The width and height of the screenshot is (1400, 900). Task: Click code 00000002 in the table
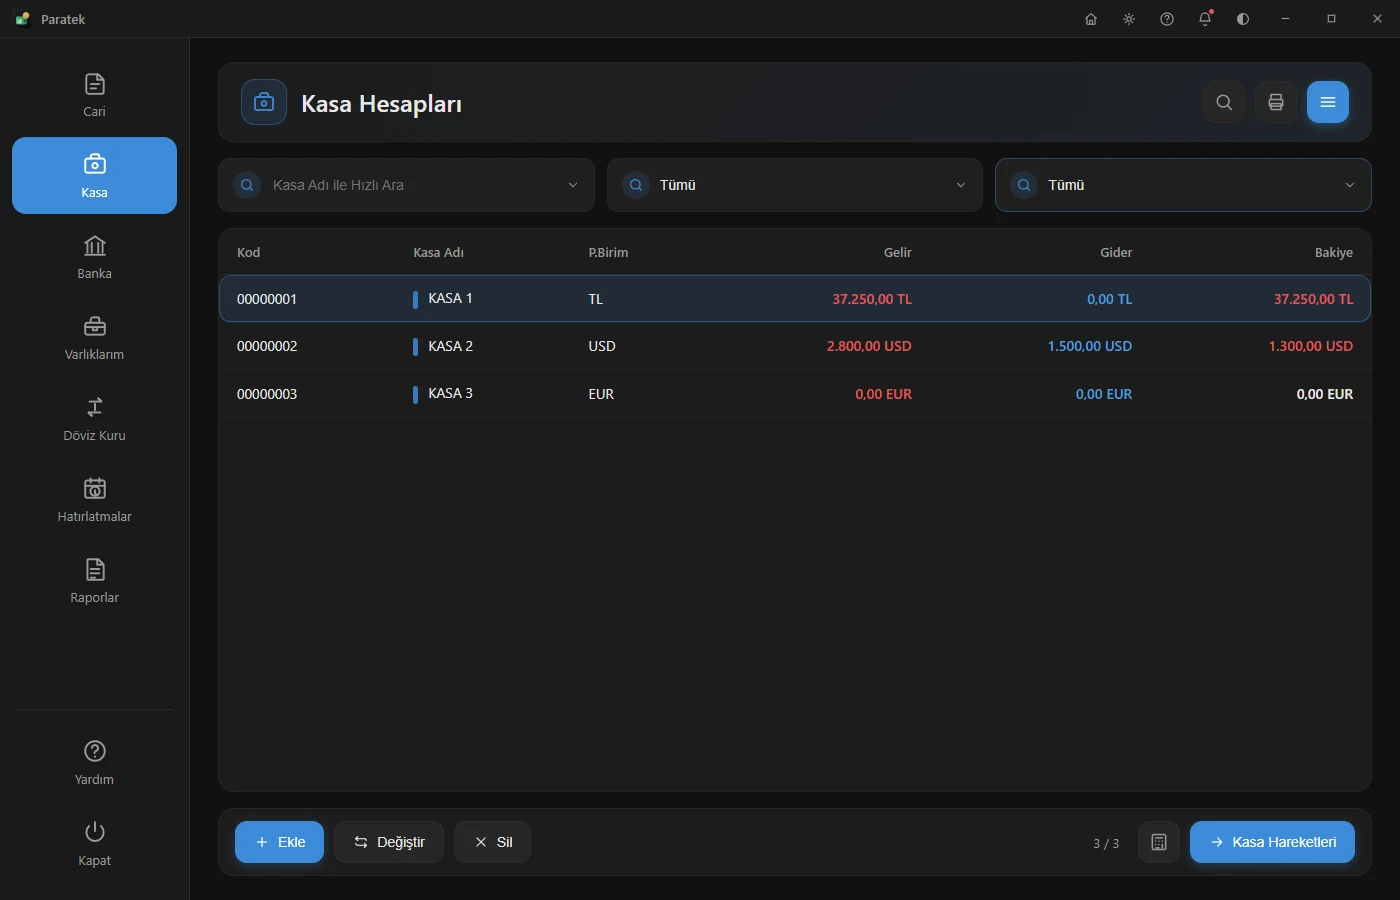point(267,346)
